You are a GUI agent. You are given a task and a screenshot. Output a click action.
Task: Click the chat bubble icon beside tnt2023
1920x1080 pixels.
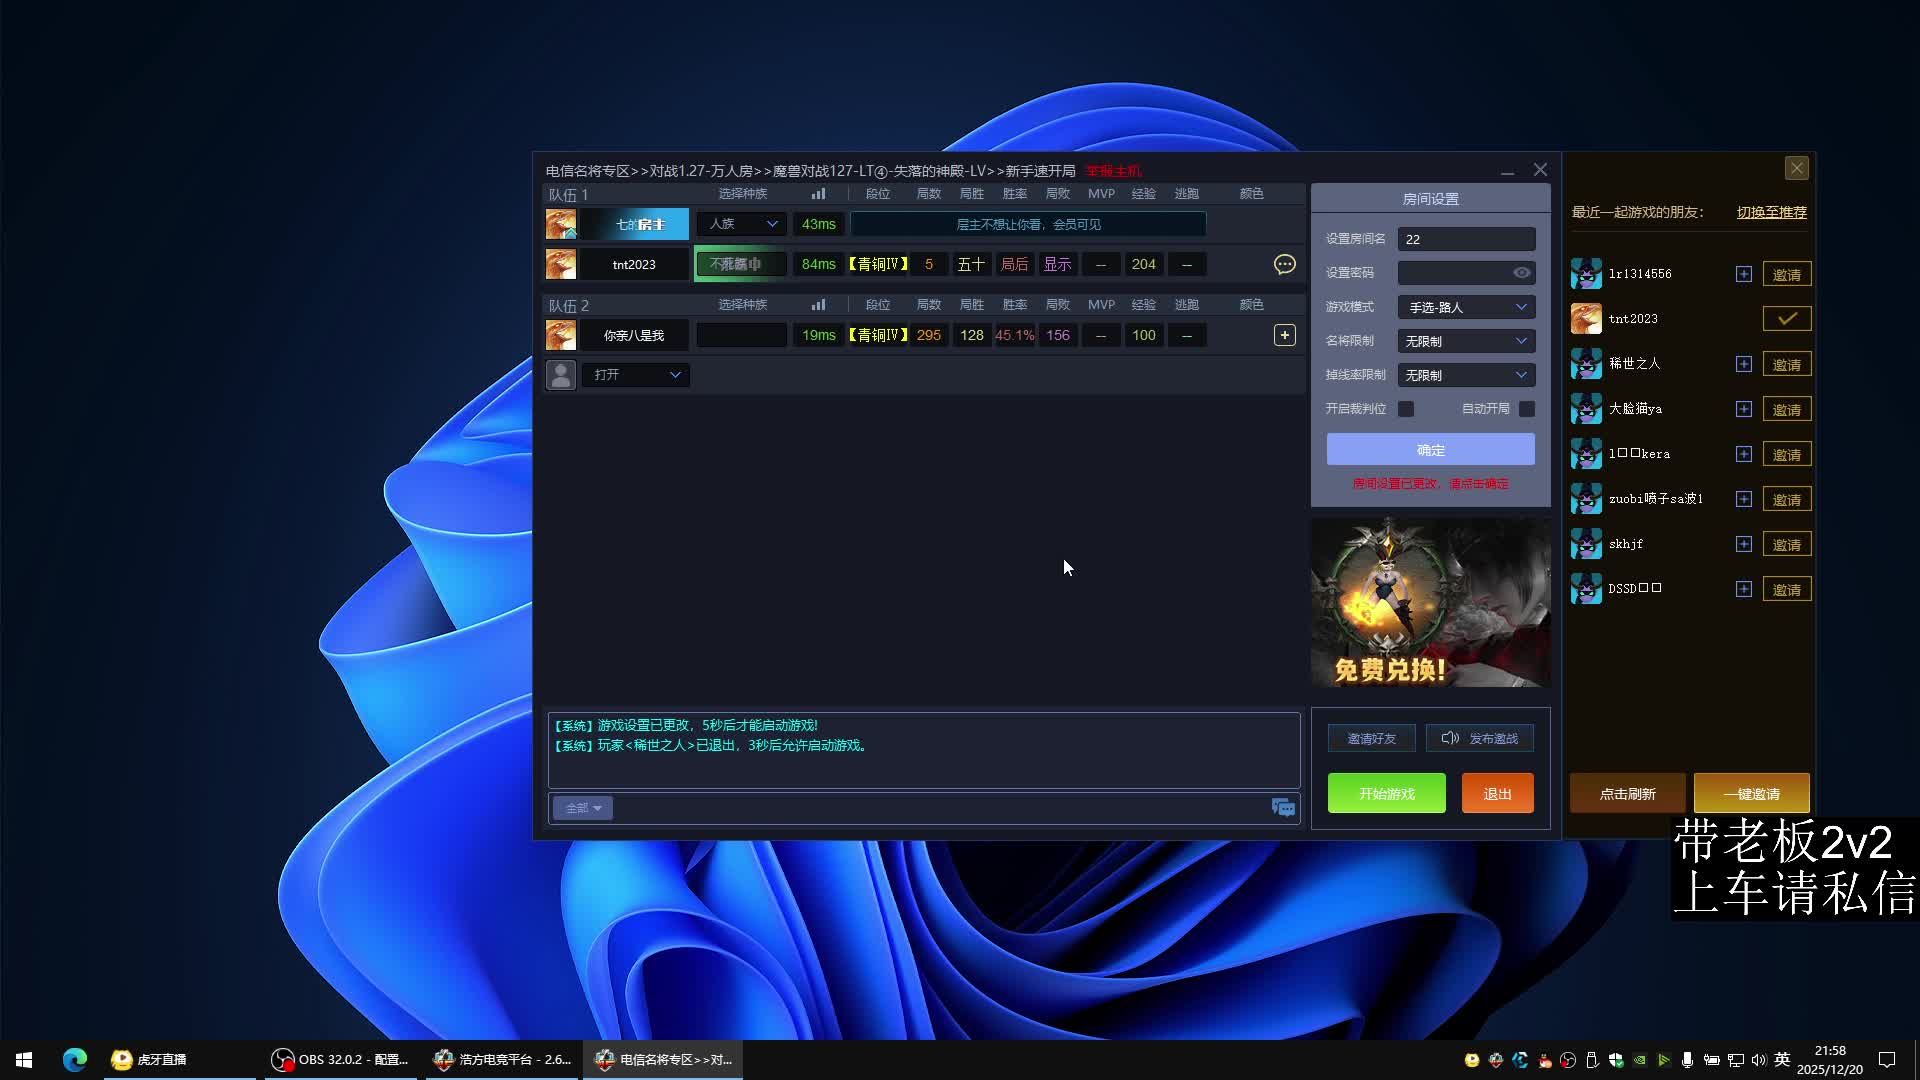pyautogui.click(x=1285, y=264)
